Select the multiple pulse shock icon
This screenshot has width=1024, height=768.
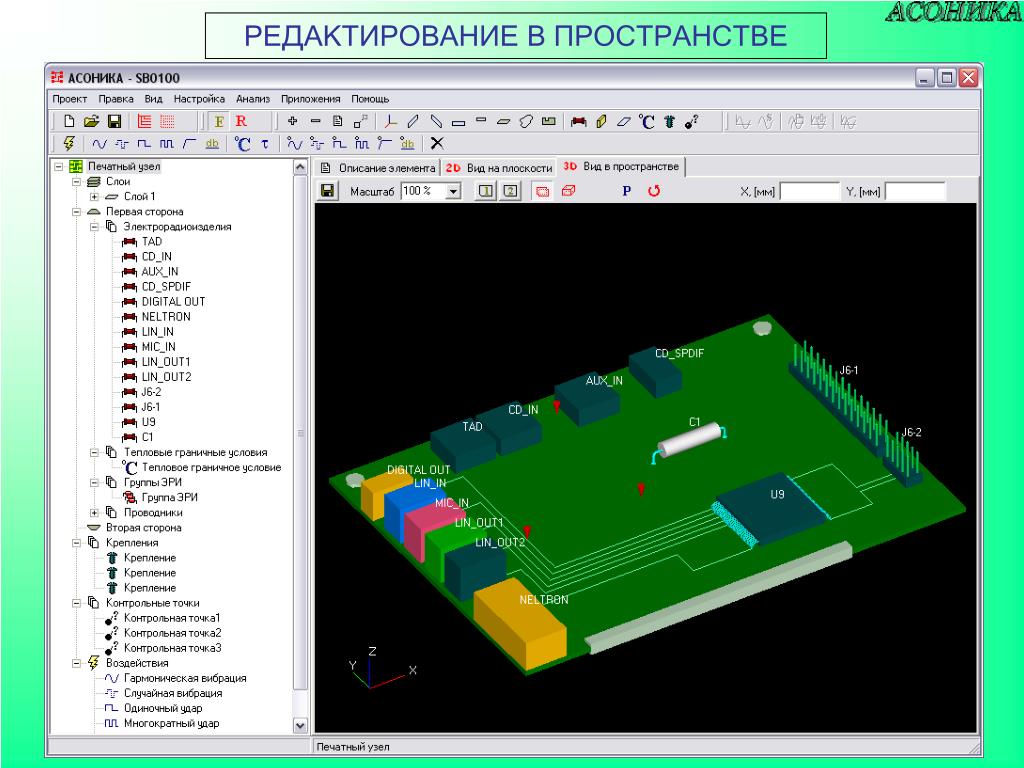(167, 144)
